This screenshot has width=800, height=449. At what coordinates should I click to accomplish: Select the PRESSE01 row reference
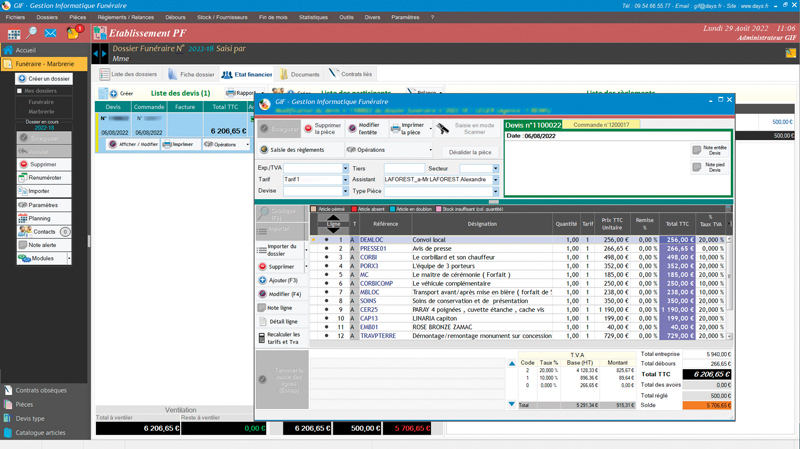pyautogui.click(x=373, y=248)
